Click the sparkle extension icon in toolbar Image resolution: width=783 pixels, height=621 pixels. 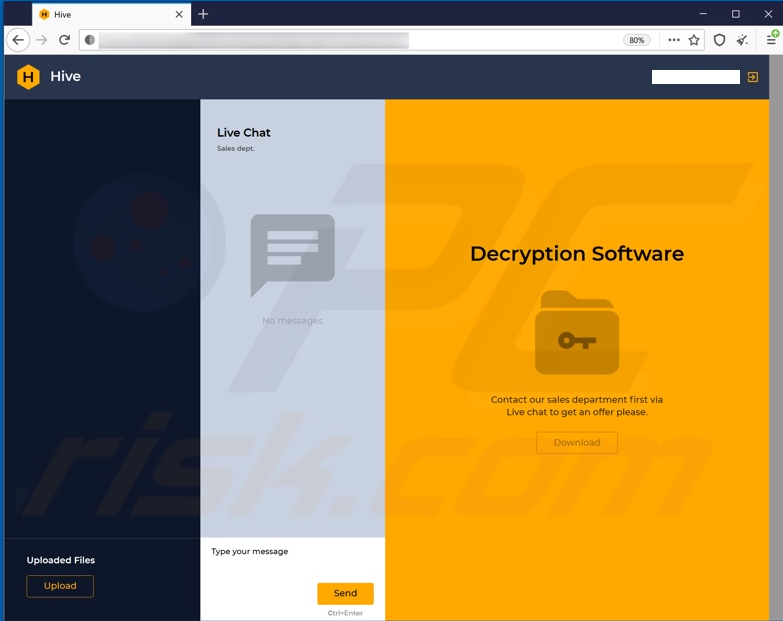click(x=742, y=40)
